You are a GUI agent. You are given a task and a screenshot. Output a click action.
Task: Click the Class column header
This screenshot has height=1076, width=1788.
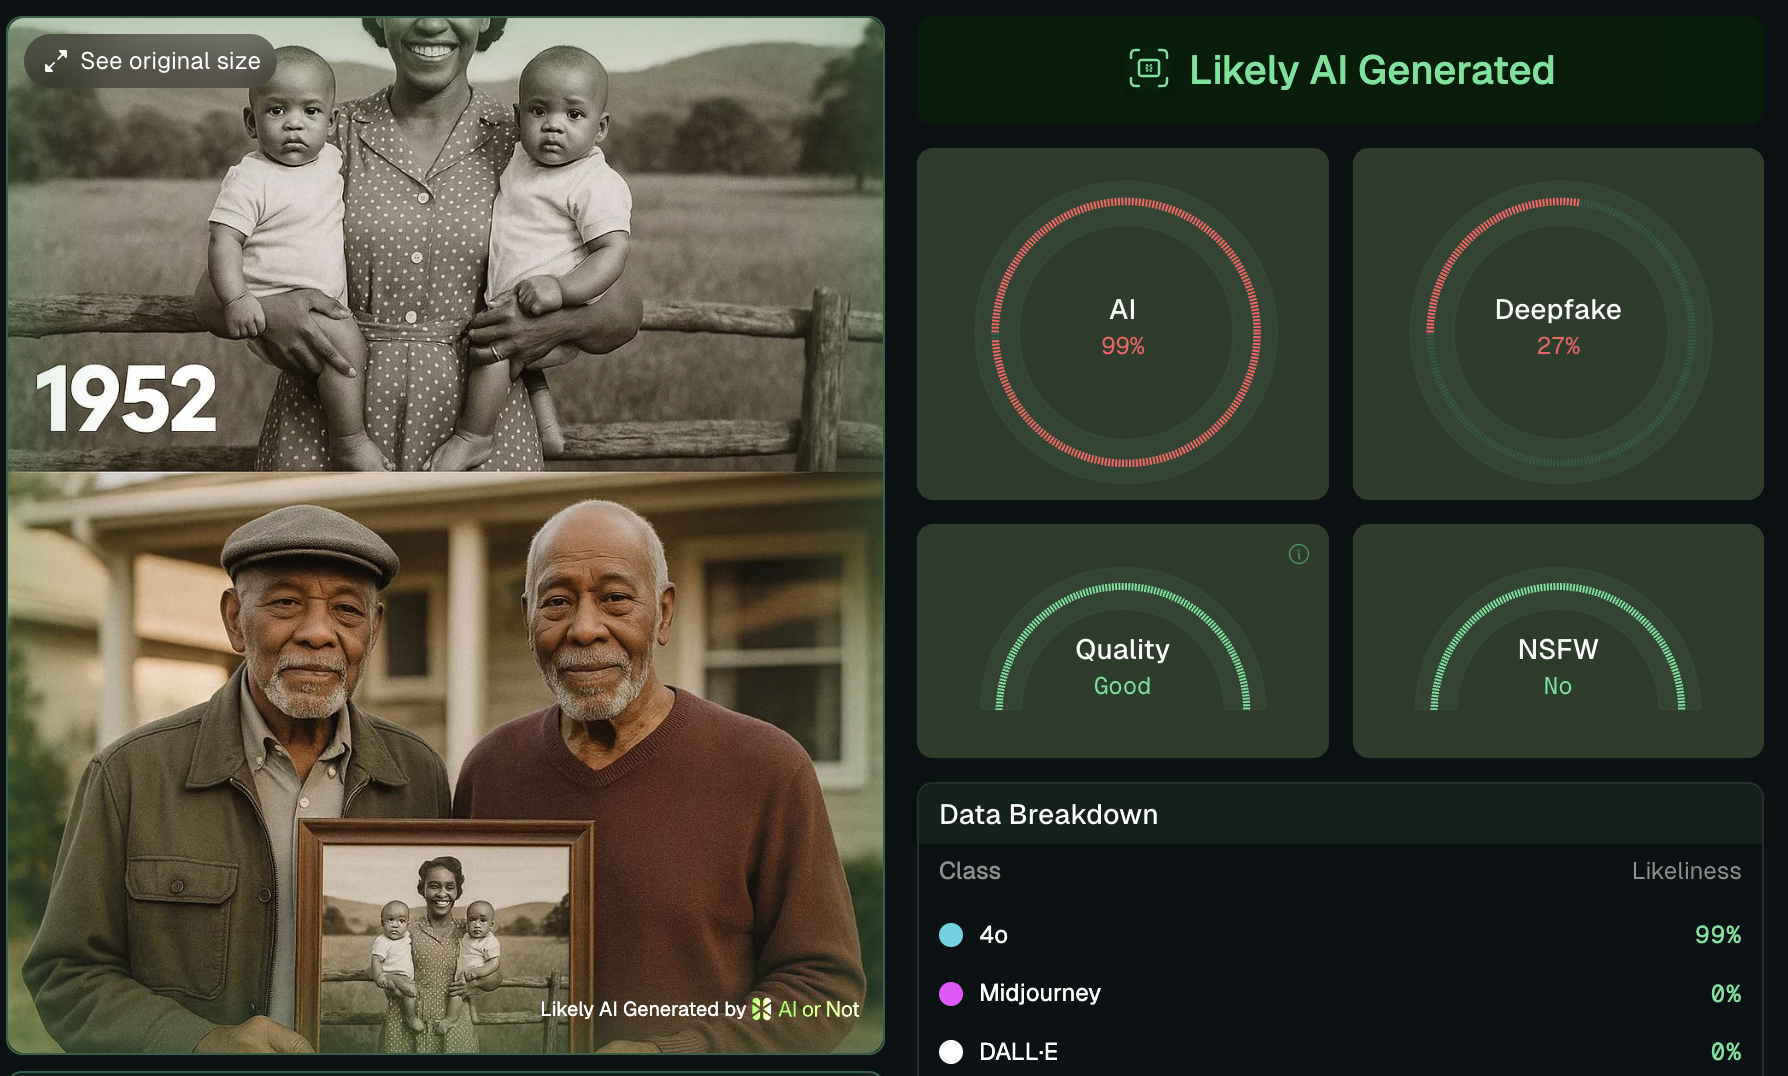click(x=969, y=871)
